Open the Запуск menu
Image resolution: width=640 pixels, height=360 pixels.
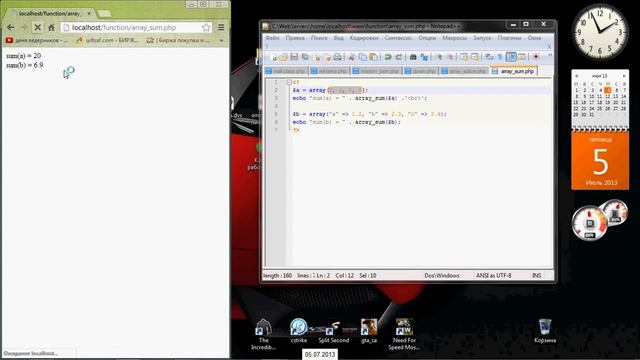click(482, 38)
